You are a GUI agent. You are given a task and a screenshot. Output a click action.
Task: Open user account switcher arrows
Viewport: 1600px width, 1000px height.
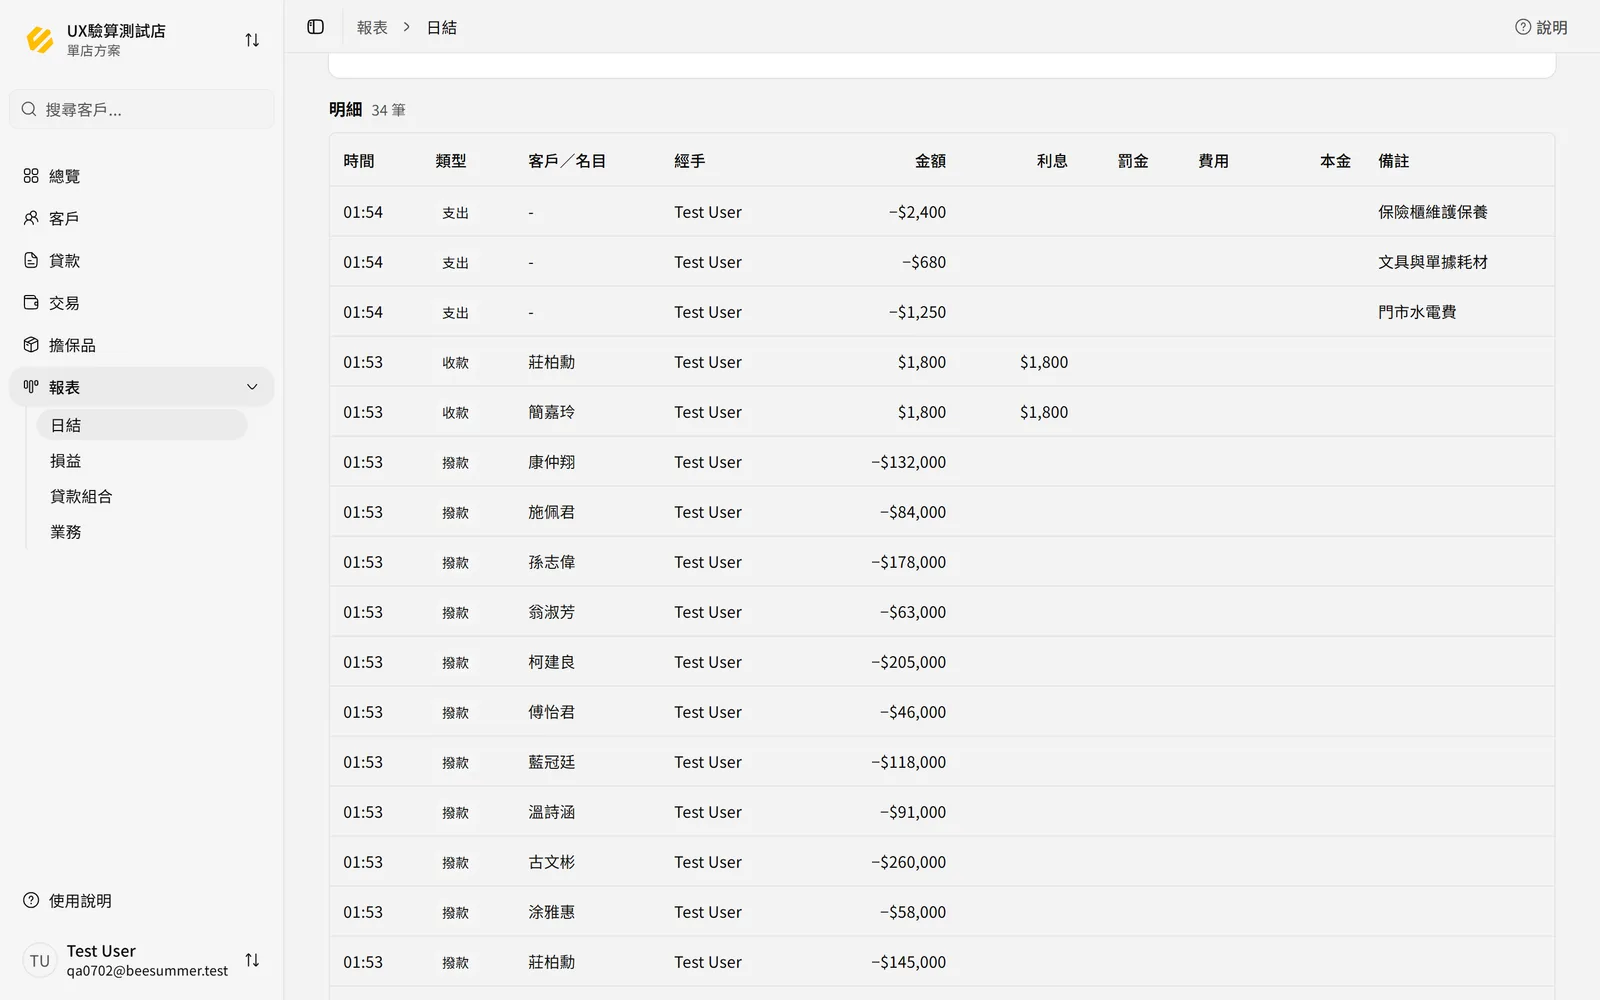(x=252, y=960)
